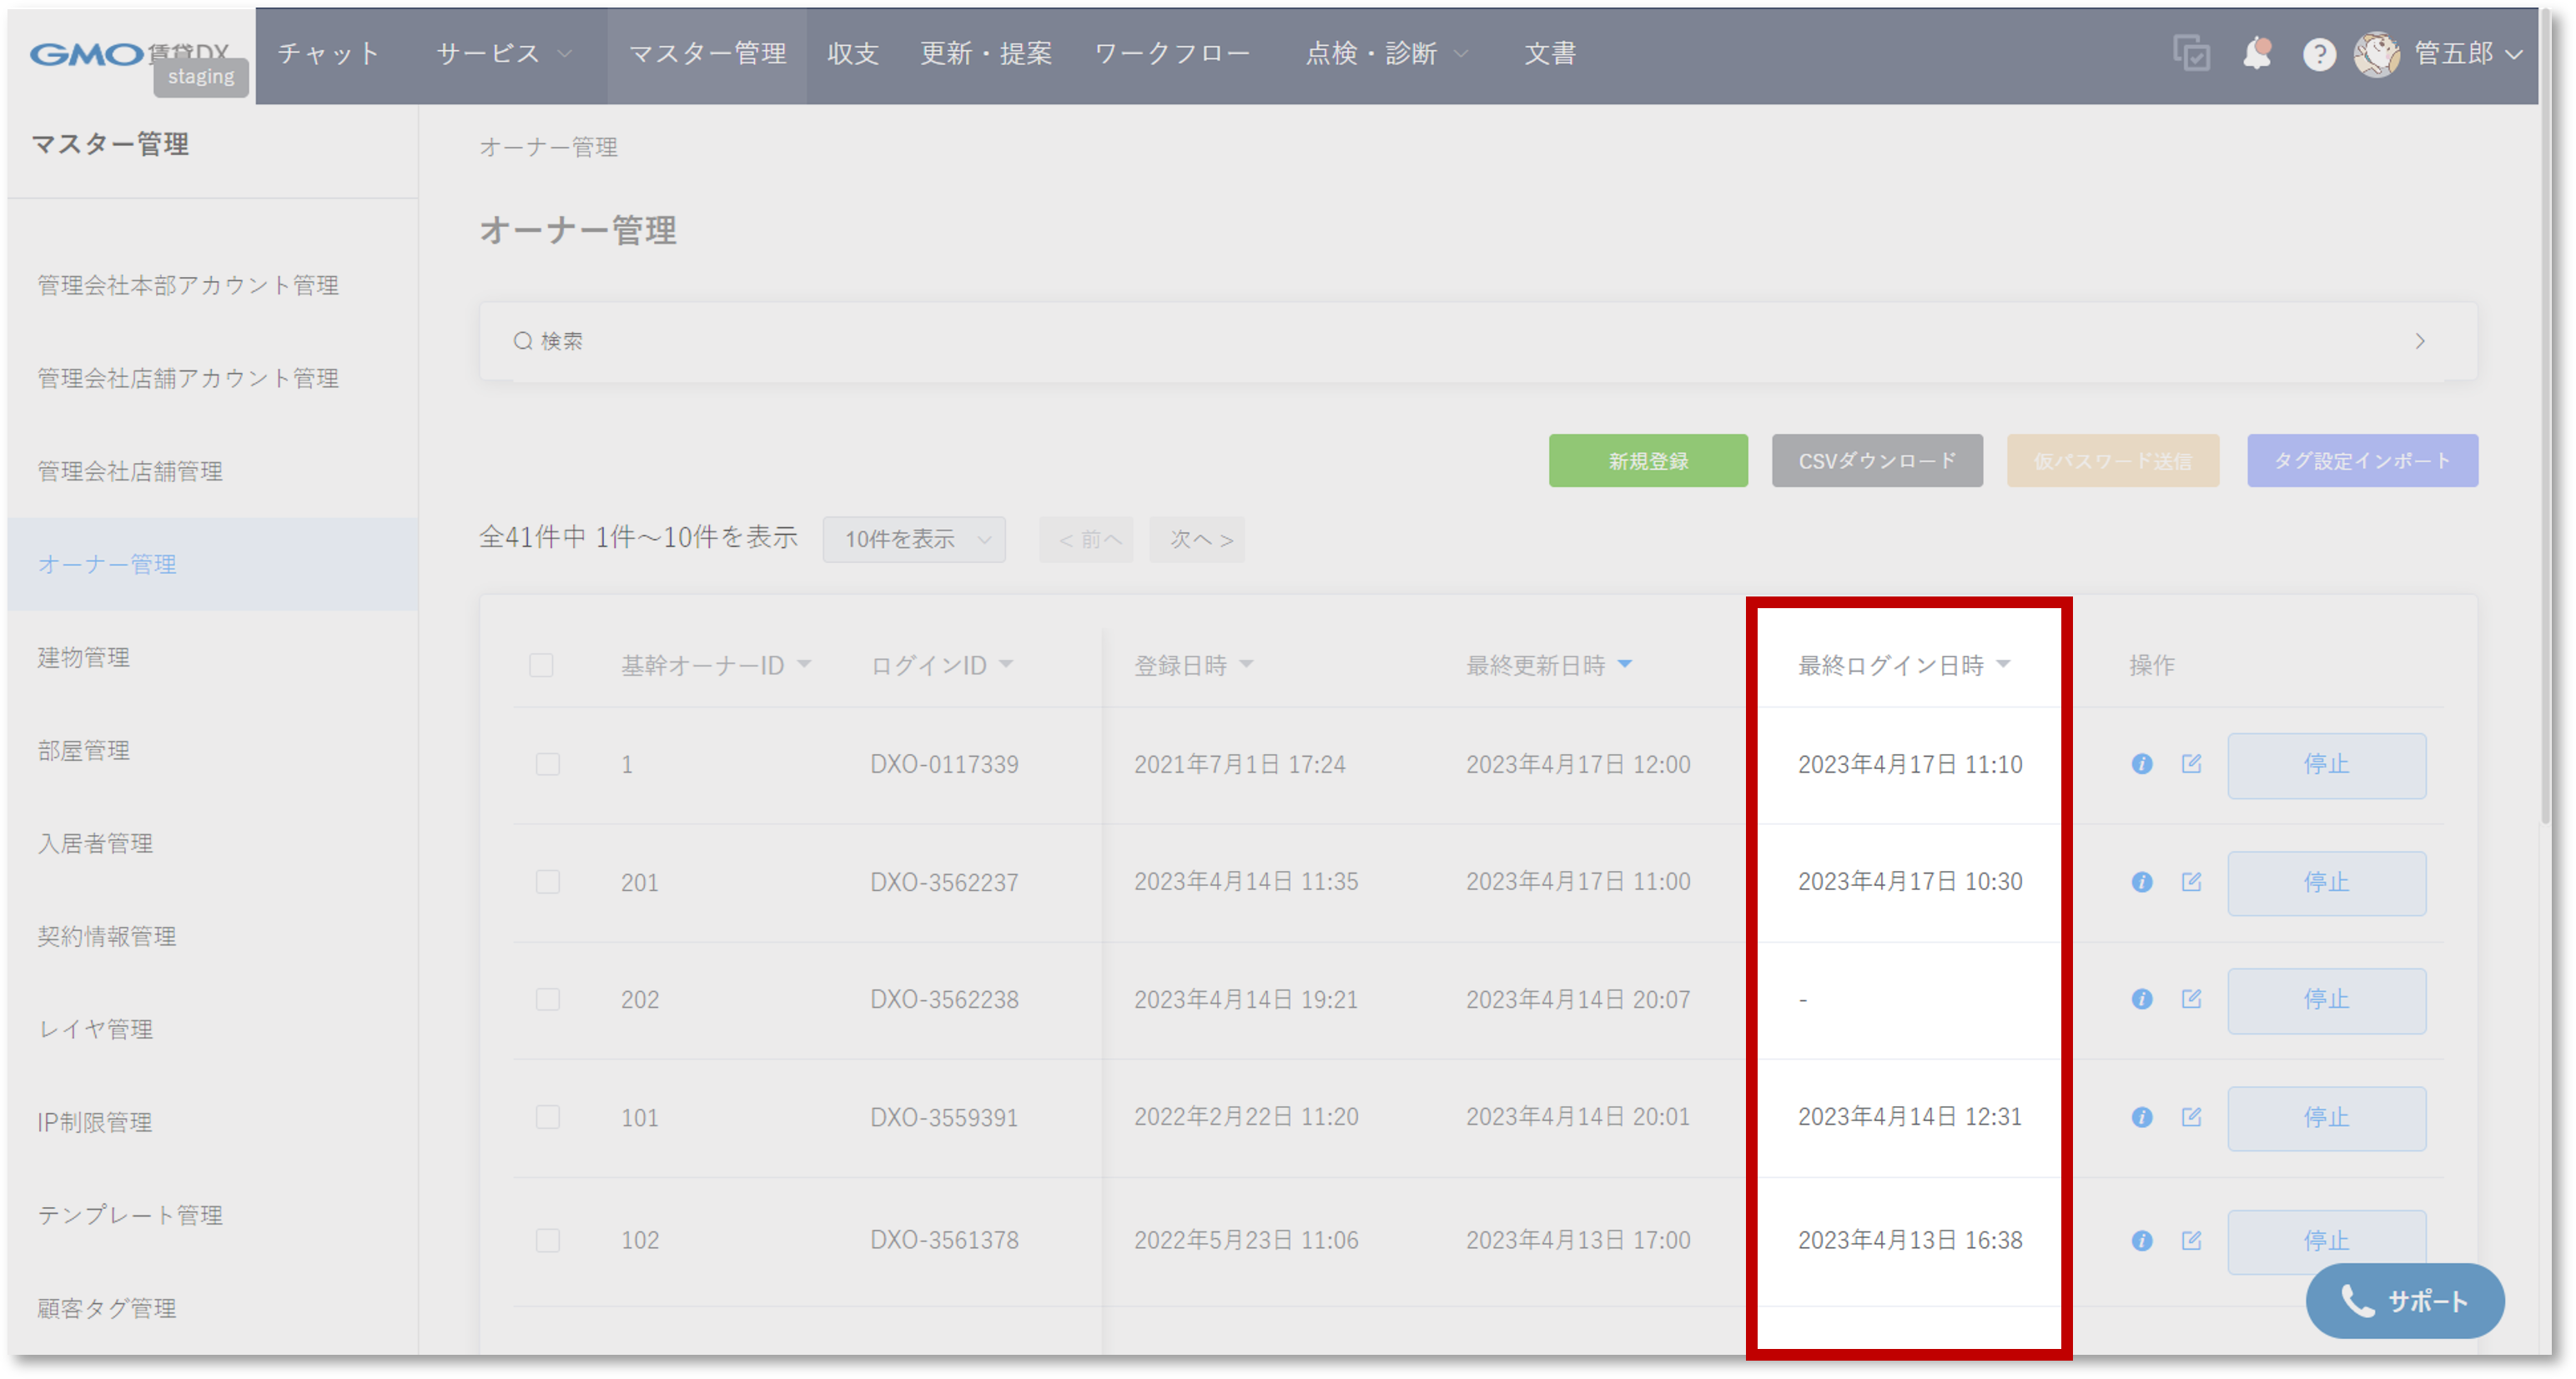2576x1379 pixels.
Task: Toggle the select-all checkbox in table header
Action: [541, 665]
